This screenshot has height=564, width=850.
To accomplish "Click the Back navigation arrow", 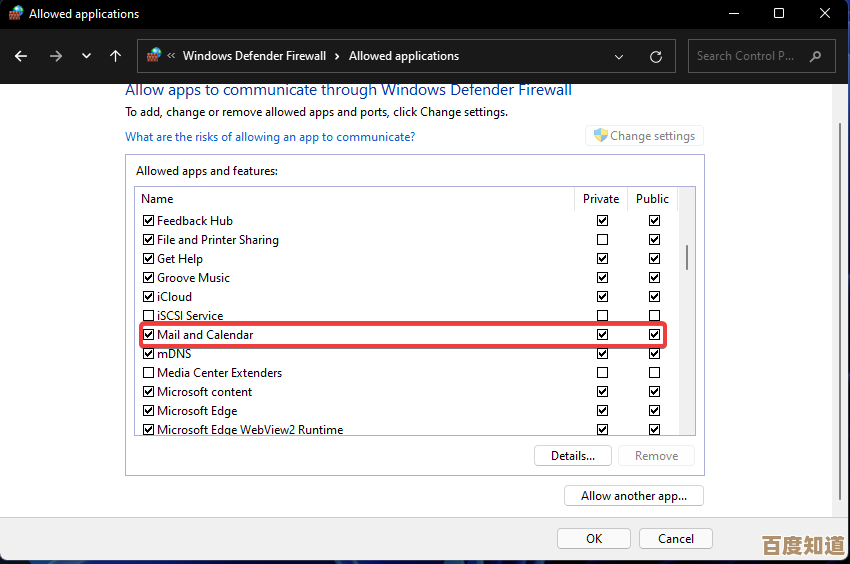I will [x=21, y=56].
